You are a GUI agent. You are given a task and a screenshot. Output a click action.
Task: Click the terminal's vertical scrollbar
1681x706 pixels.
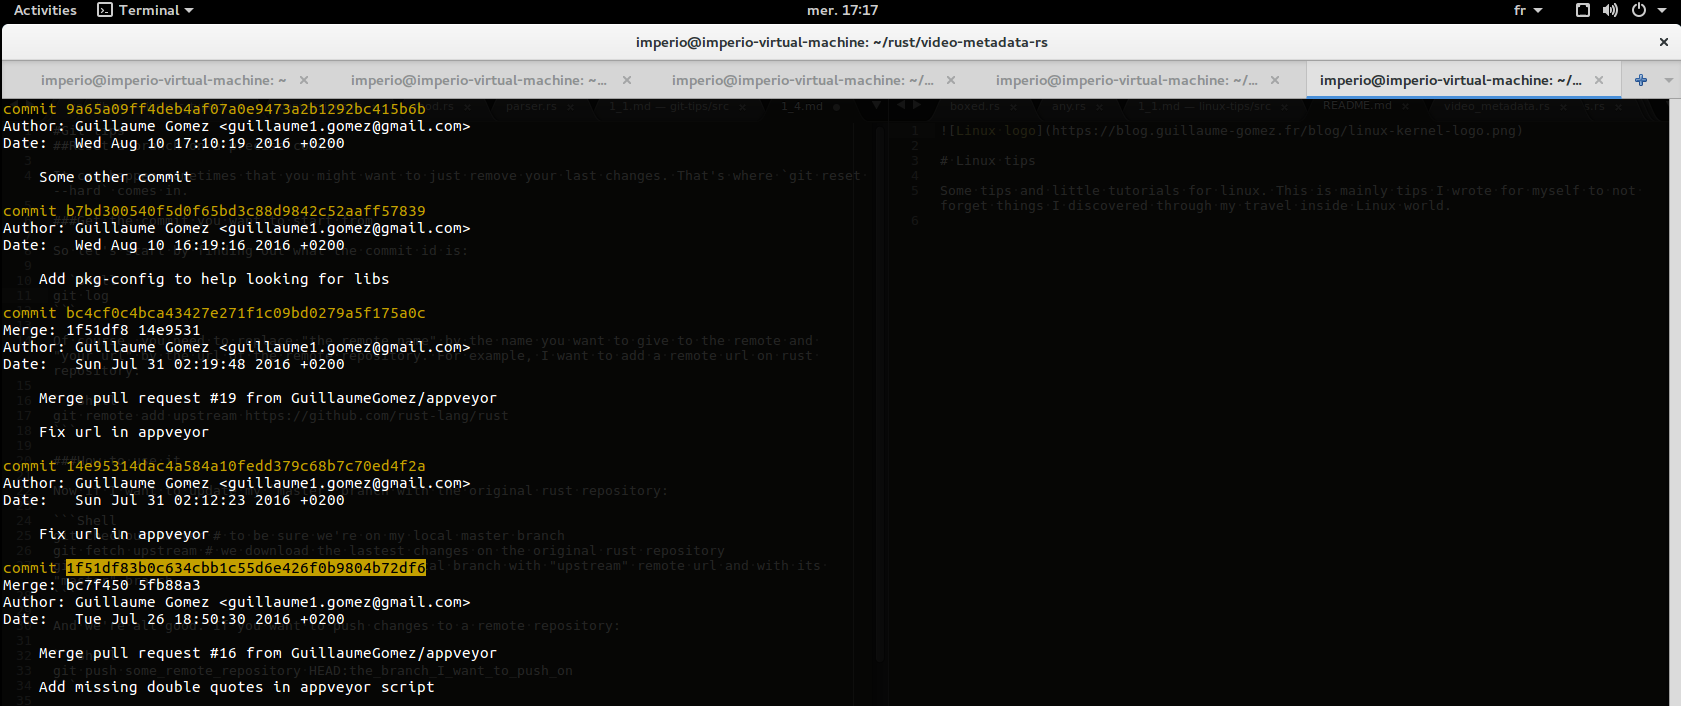pos(1674,402)
